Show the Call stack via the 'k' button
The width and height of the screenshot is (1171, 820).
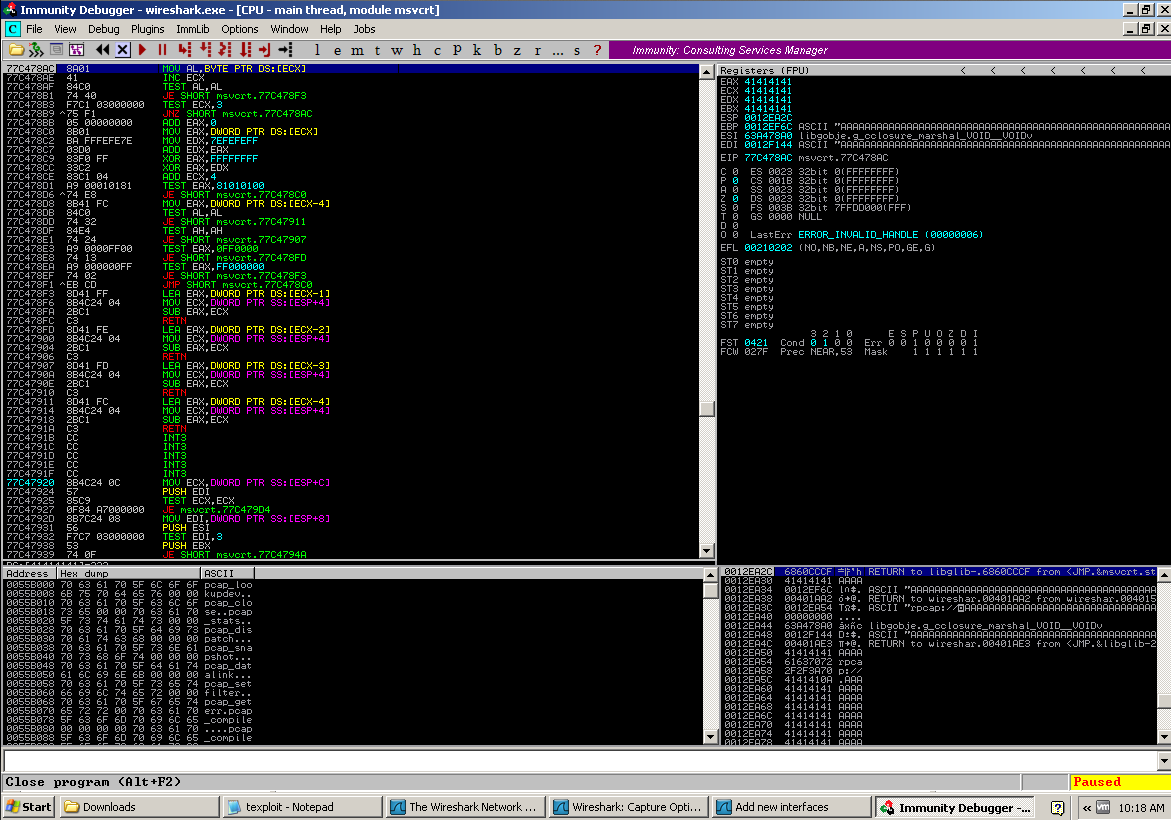tap(477, 50)
